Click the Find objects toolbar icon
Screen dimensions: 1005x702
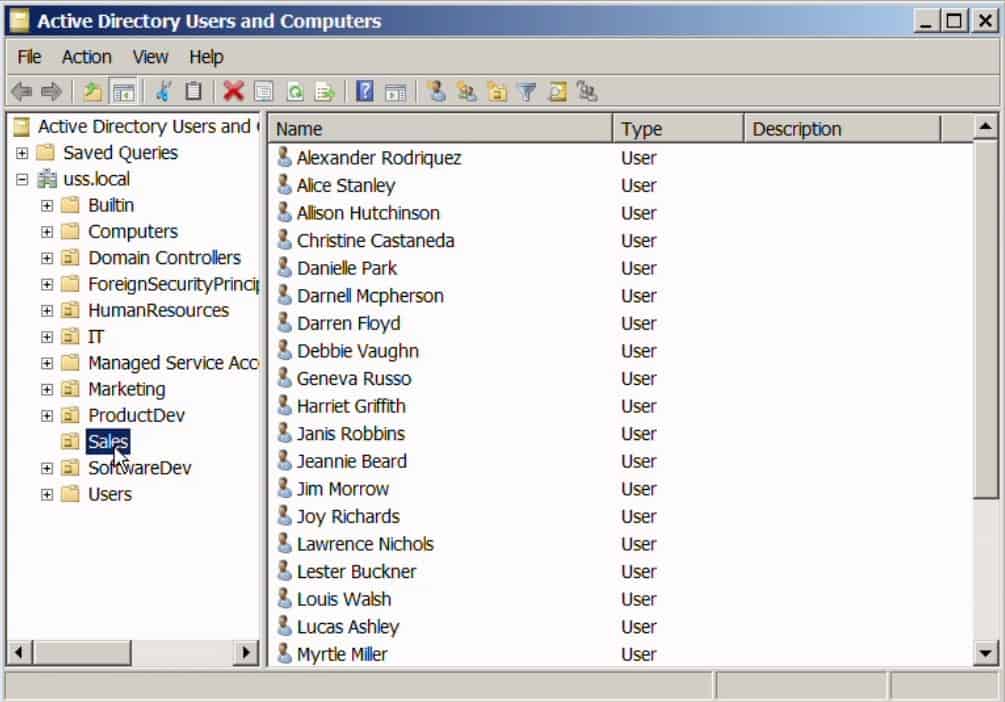(557, 92)
